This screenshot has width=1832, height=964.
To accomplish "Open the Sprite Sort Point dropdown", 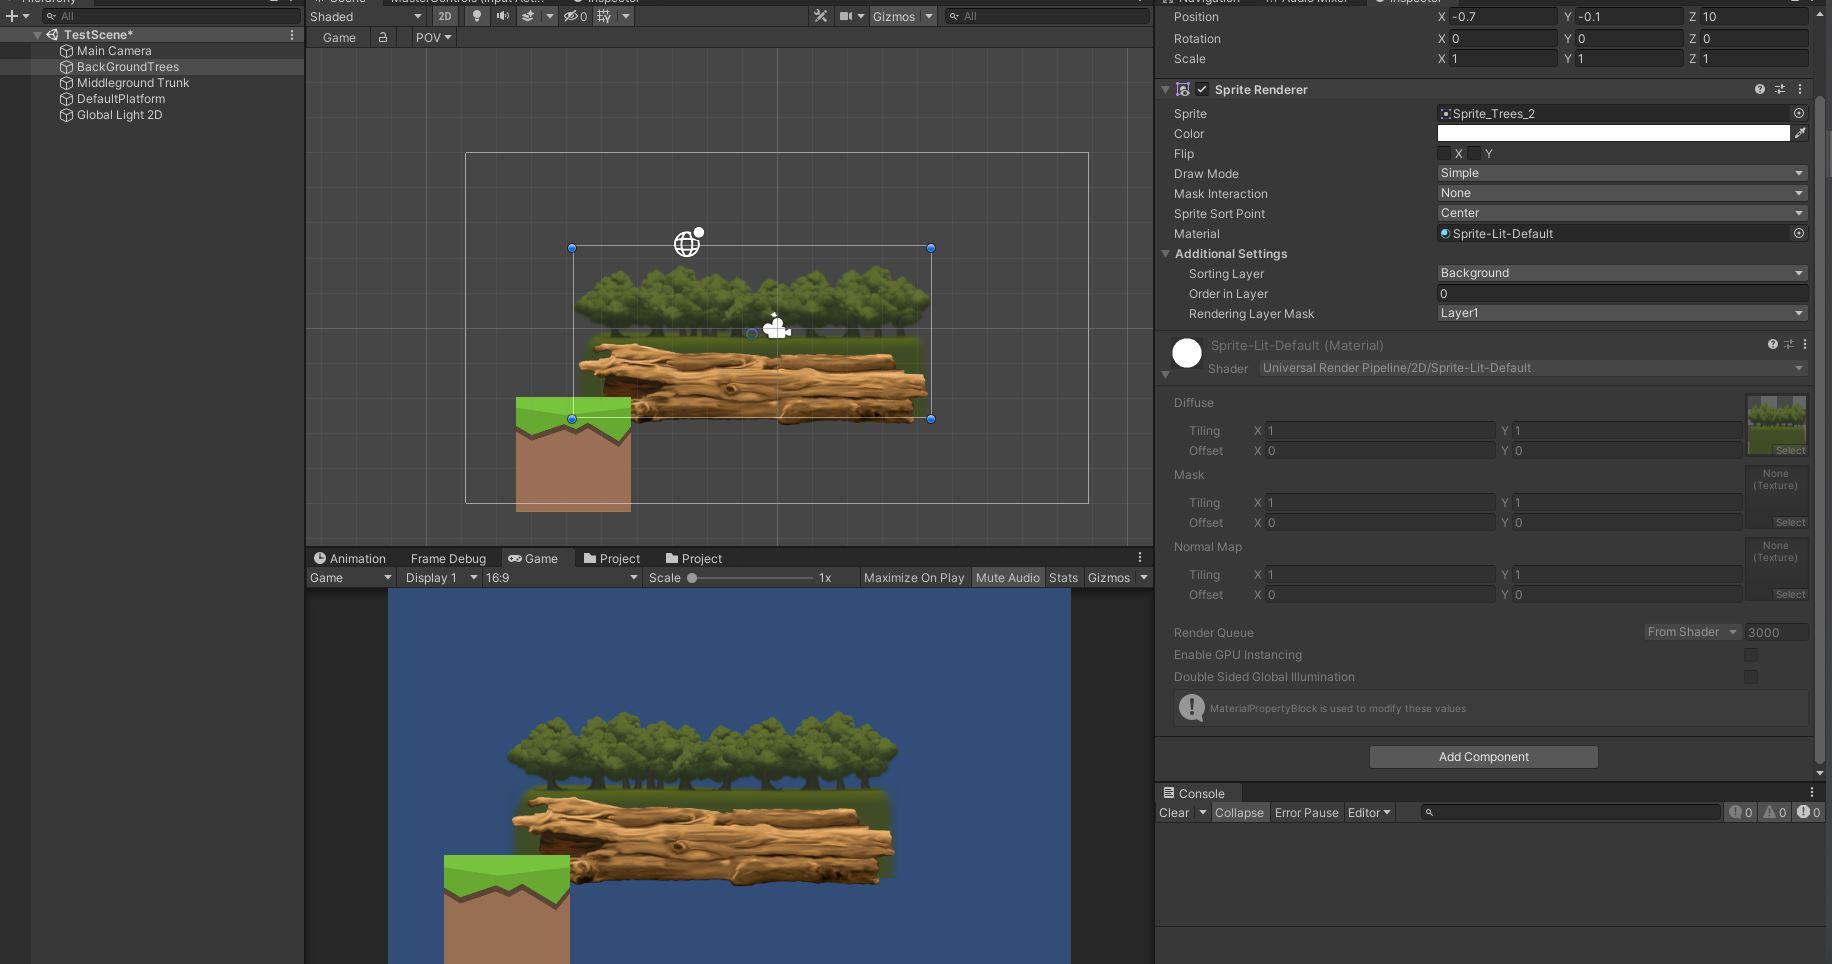I will (x=1622, y=213).
